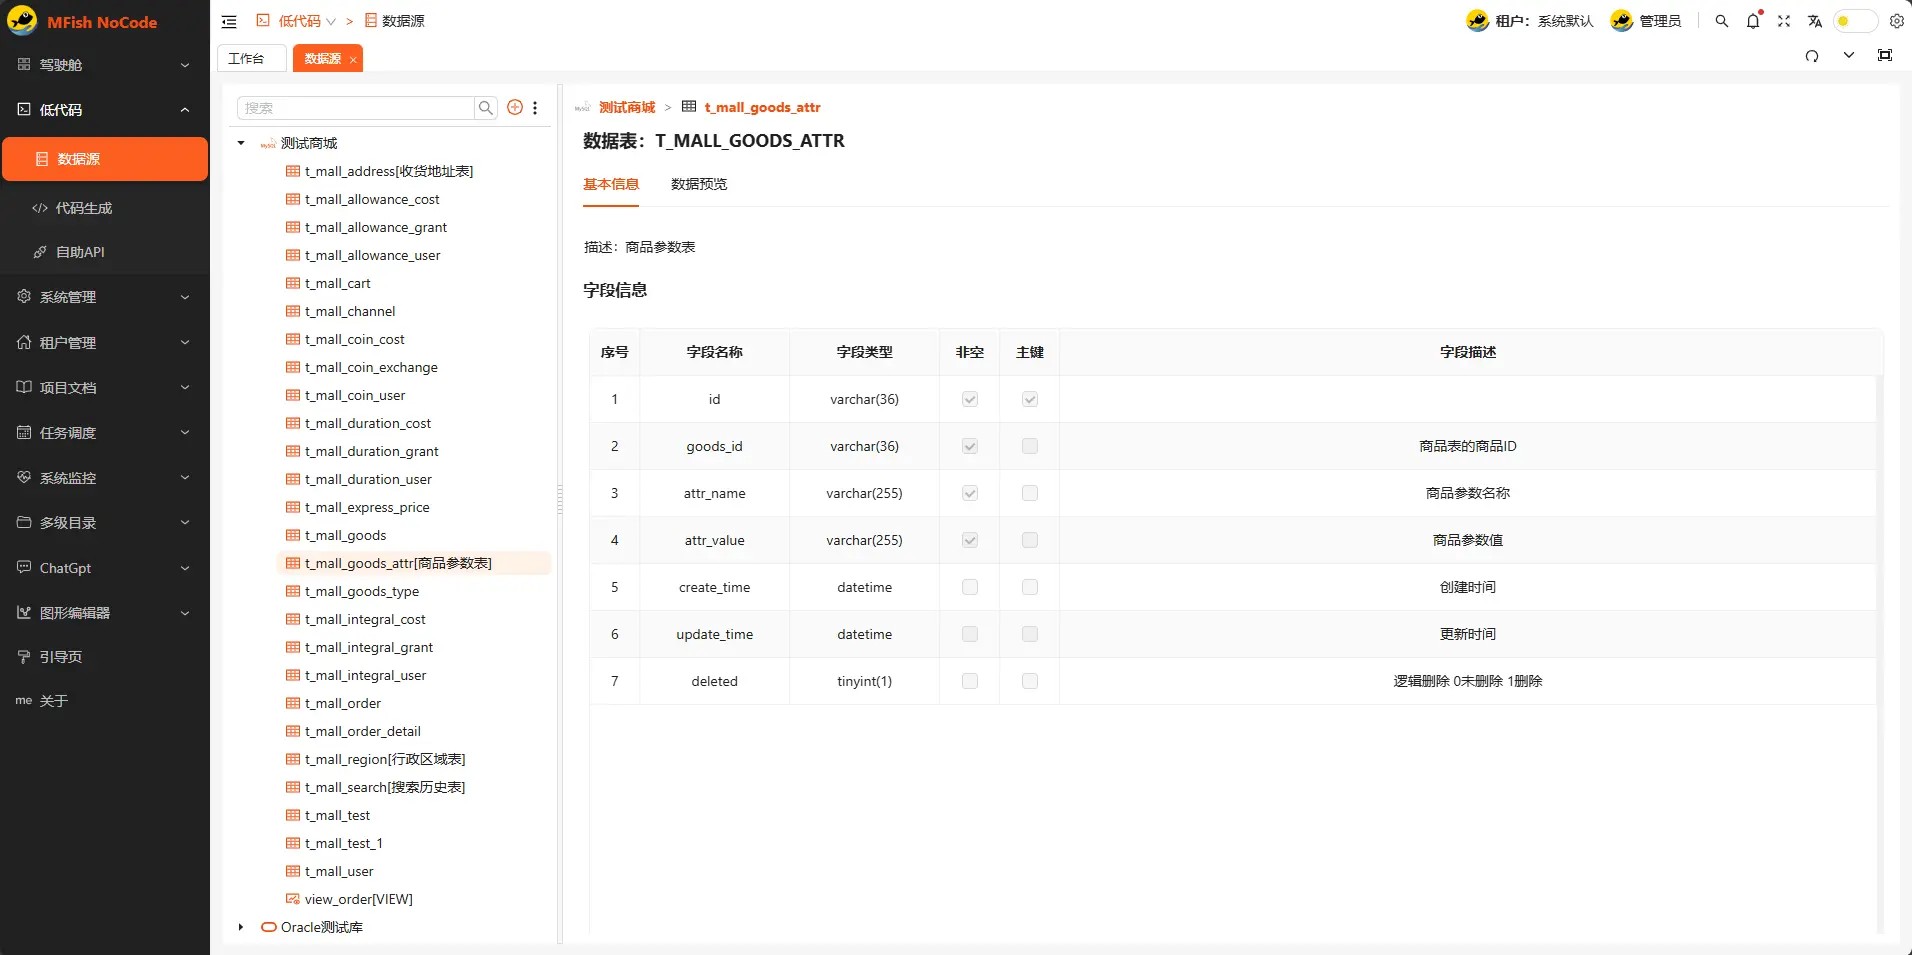This screenshot has width=1912, height=955.
Task: Open the settings gear icon
Action: [x=1896, y=21]
